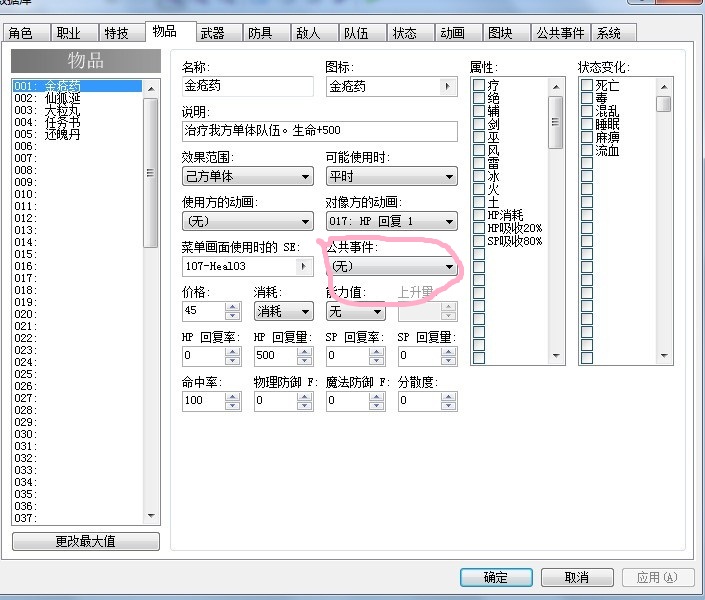Check the 毒 state change box
The image size is (705, 600).
587,98
